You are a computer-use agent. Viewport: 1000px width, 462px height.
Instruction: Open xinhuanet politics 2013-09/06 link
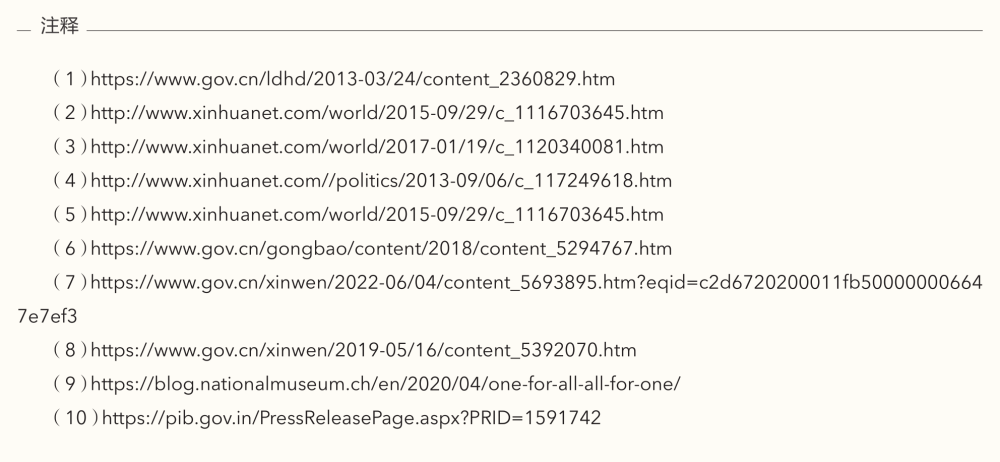pyautogui.click(x=381, y=181)
